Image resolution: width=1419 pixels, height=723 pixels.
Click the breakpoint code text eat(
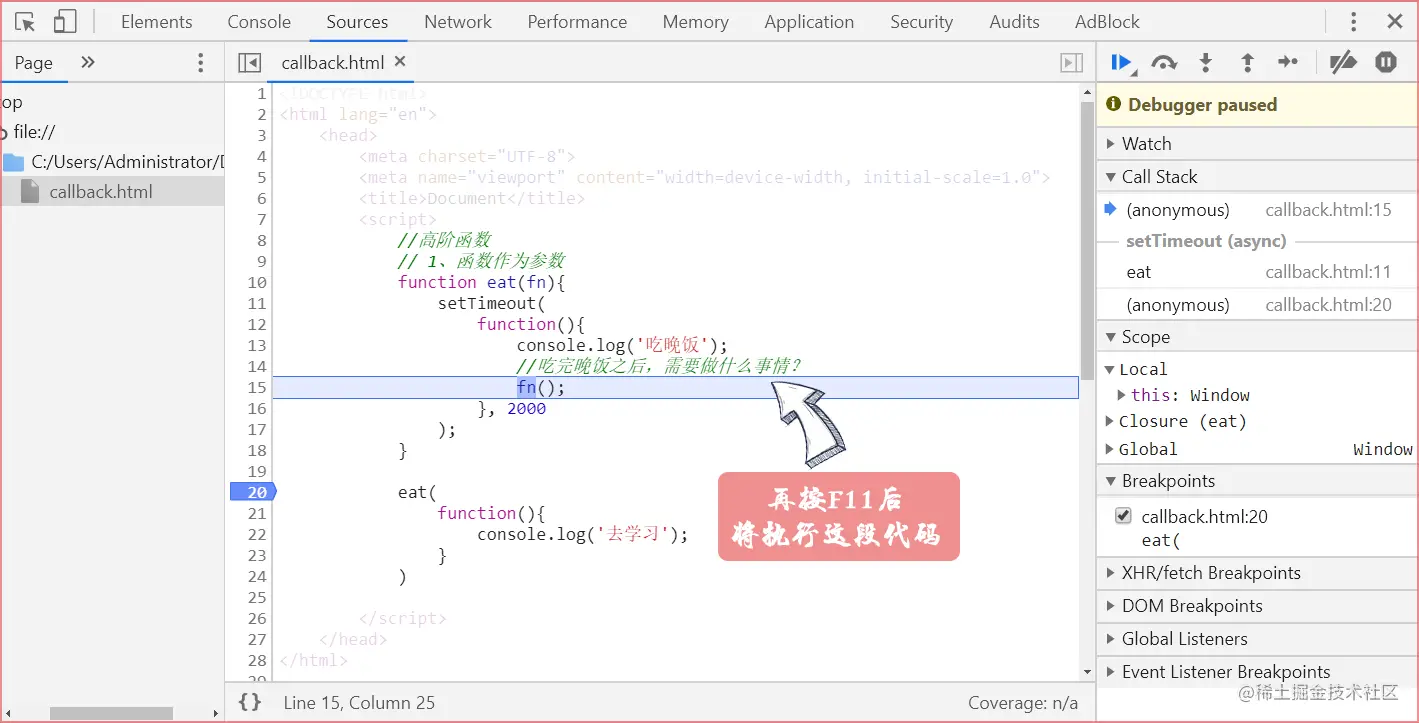click(1161, 540)
